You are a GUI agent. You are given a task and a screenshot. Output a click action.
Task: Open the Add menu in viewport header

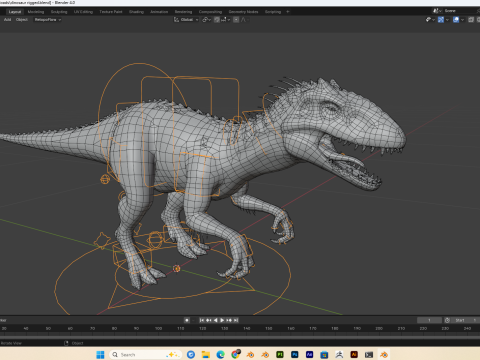[7, 20]
